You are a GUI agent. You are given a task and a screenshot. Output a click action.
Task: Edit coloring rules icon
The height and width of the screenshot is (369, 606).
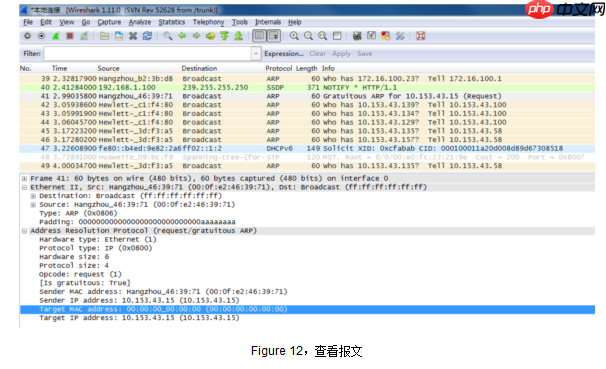386,36
